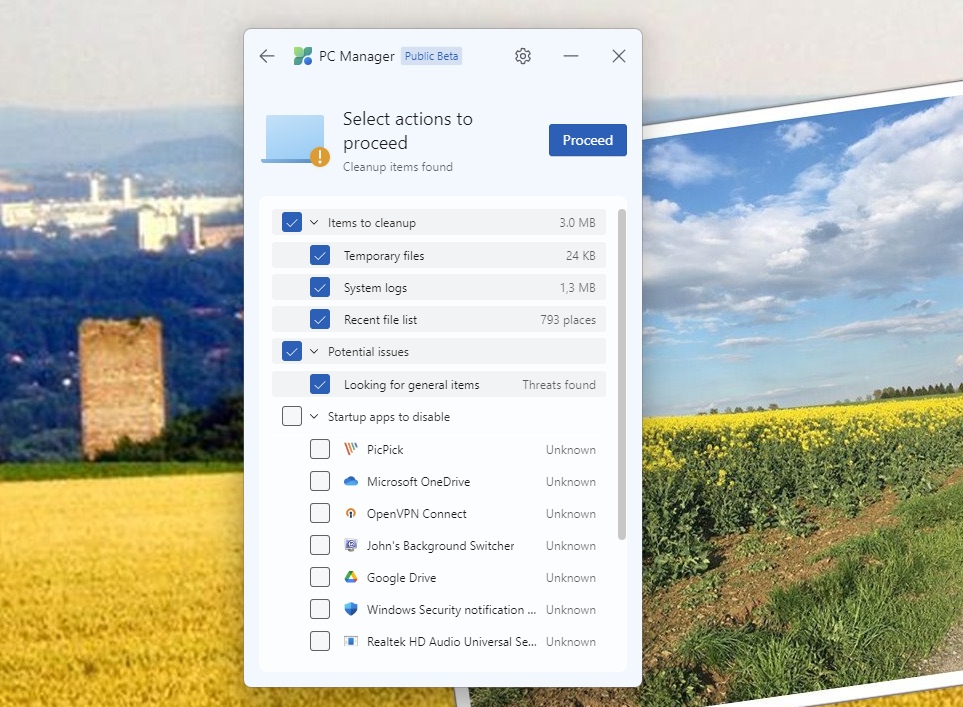963x707 pixels.
Task: Go back using the arrow button
Action: tap(266, 56)
